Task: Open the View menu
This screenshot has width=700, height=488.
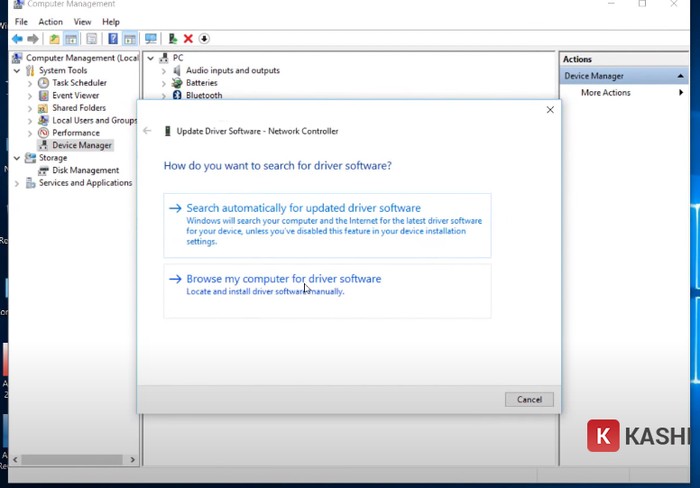Action: 82,21
